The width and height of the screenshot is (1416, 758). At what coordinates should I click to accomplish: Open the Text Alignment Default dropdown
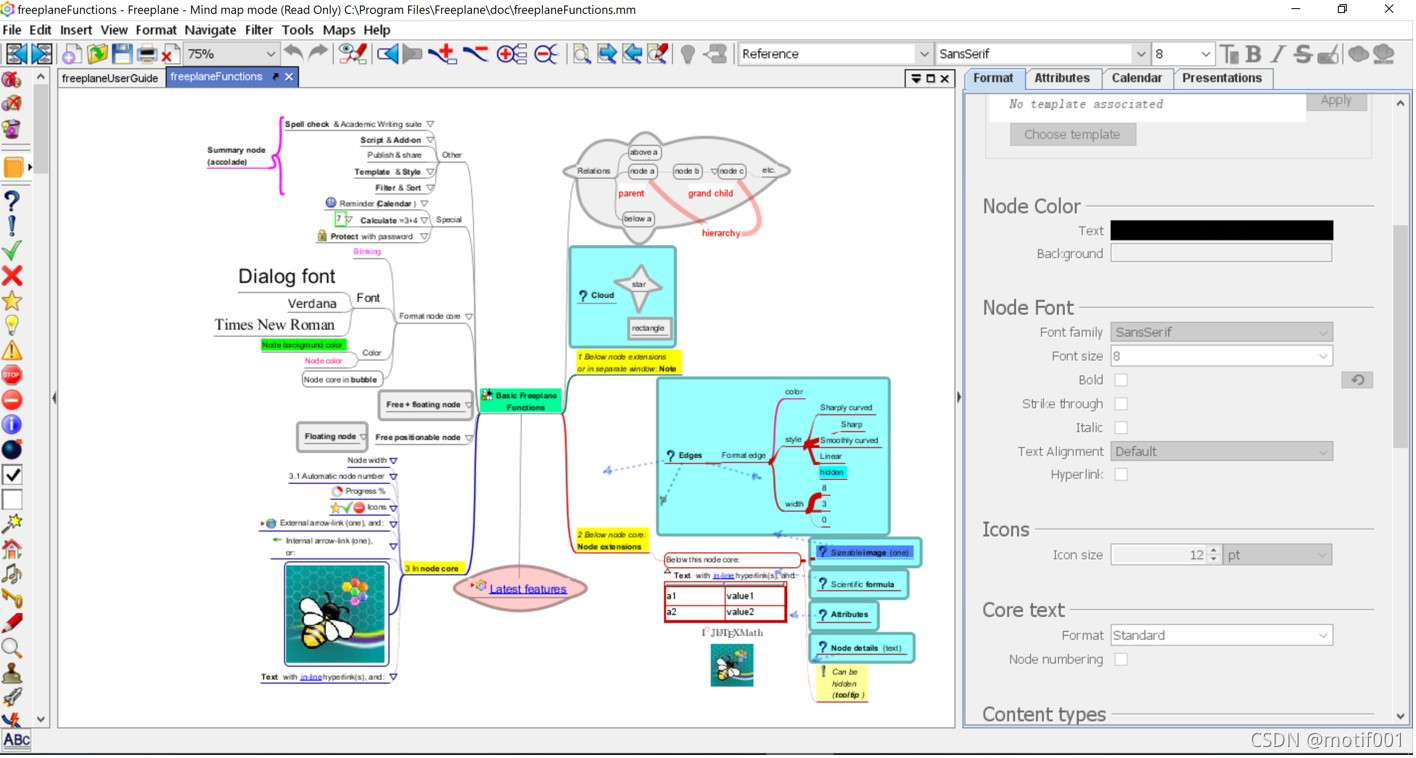[x=1222, y=451]
